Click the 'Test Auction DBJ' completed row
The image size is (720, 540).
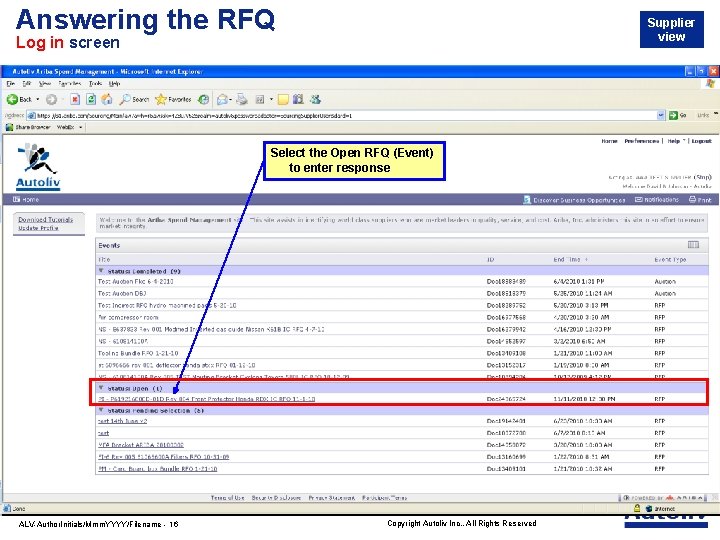pos(402,293)
